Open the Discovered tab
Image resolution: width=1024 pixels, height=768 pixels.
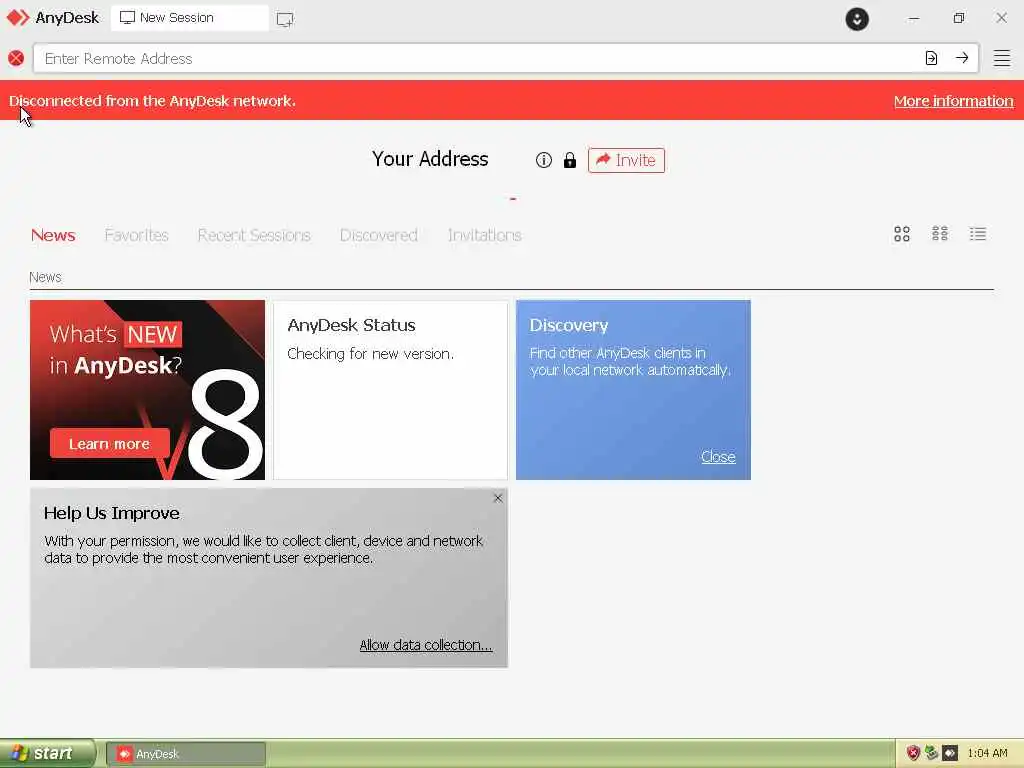tap(379, 235)
